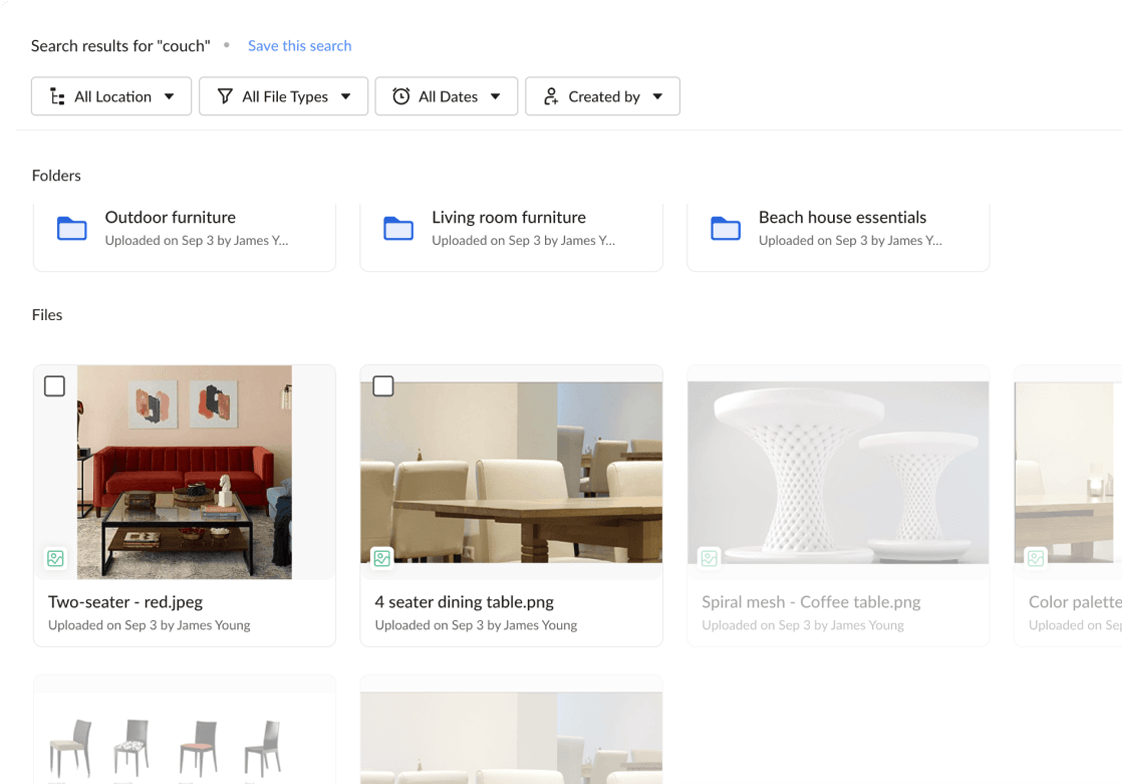Screen dimensions: 1122x784
Task: Tick the Two-seater - red.jpeg selection checkbox
Action: point(55,385)
